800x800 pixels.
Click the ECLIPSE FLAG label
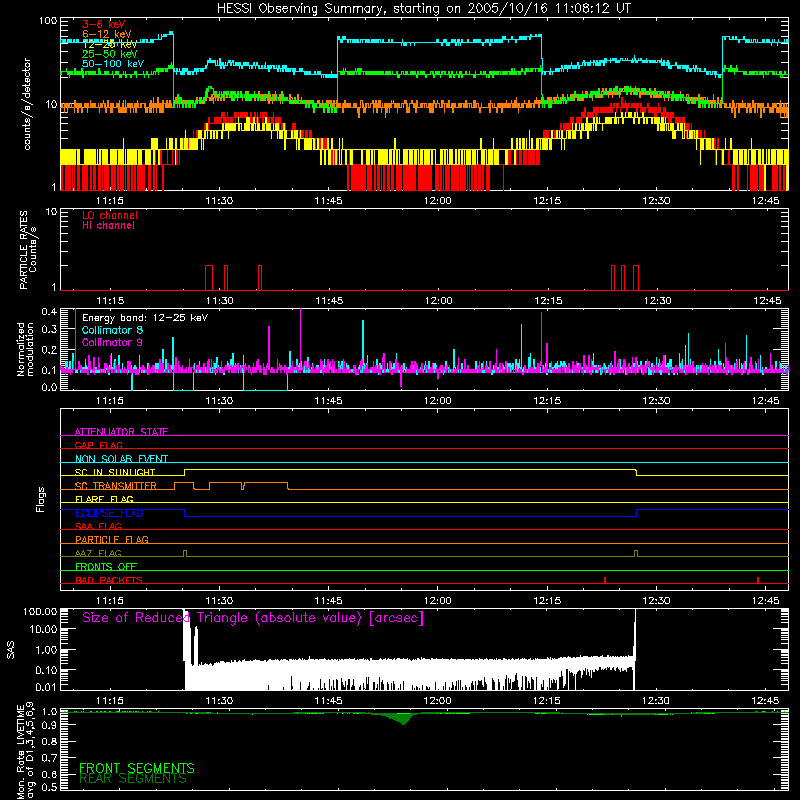pyautogui.click(x=109, y=513)
